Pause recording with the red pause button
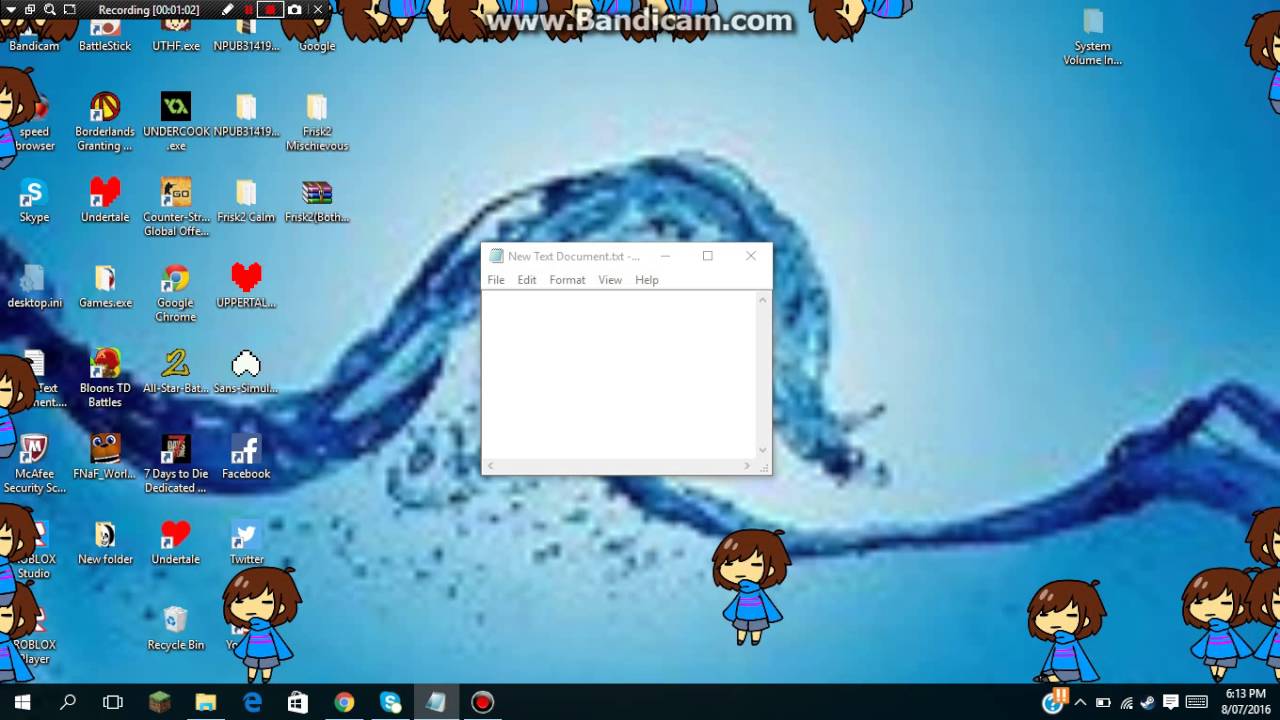 (x=249, y=10)
